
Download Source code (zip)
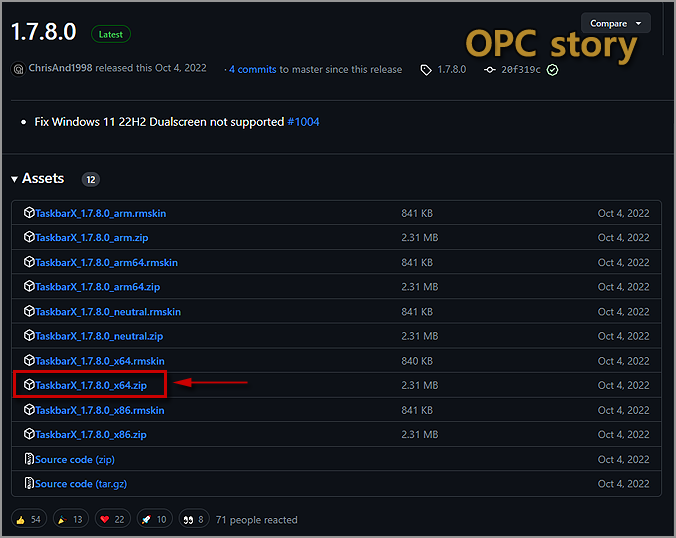pyautogui.click(x=75, y=460)
